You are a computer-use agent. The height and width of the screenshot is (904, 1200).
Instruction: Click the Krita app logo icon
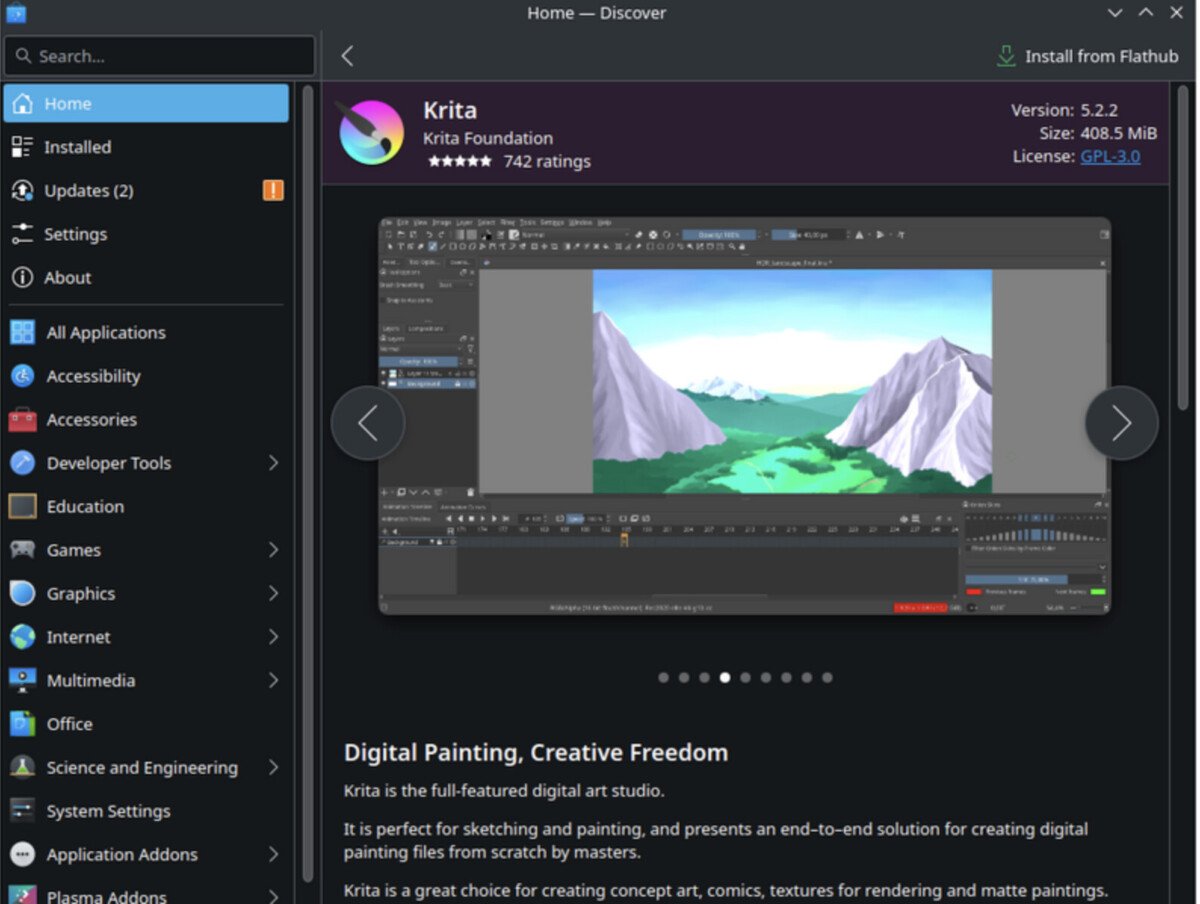pyautogui.click(x=371, y=133)
